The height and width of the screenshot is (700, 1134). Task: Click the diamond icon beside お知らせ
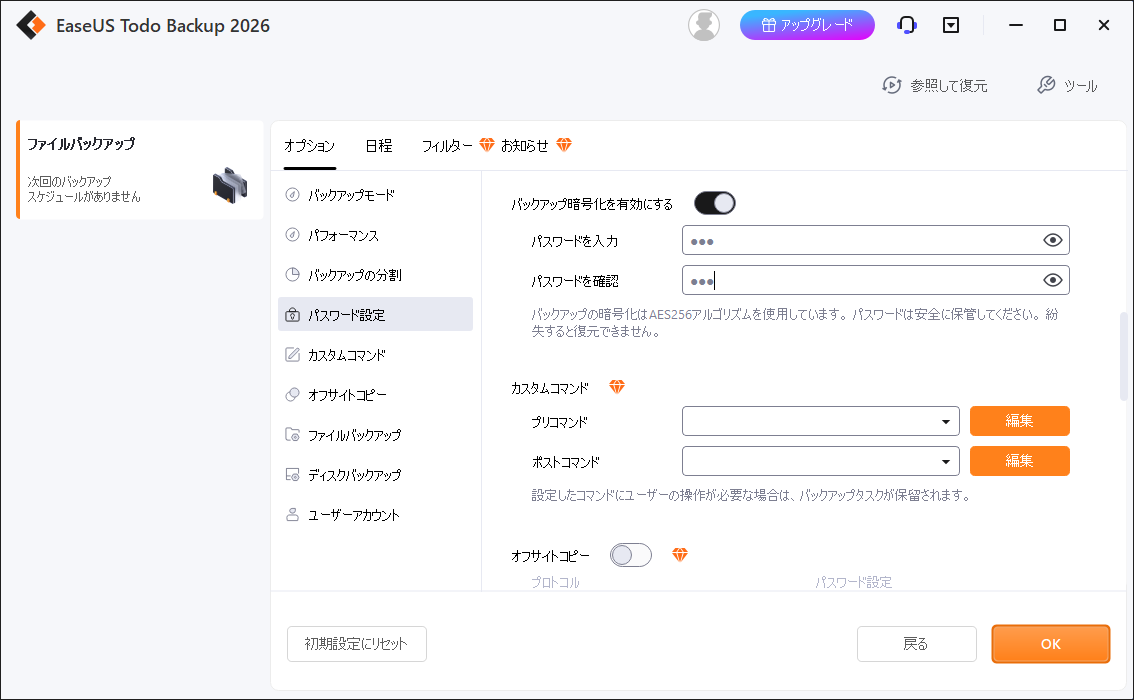pos(564,145)
